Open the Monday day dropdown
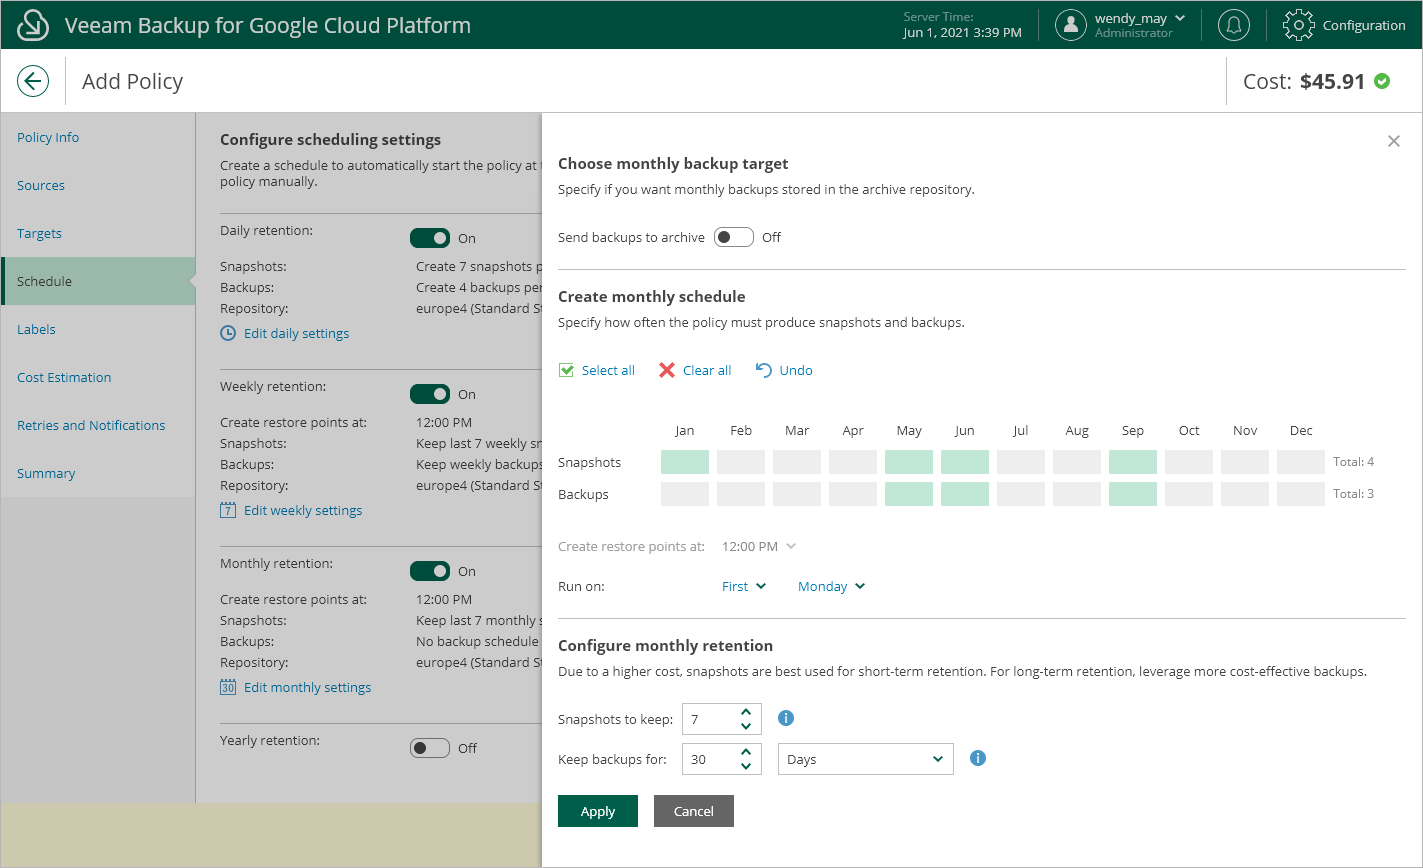This screenshot has height=868, width=1423. 831,586
